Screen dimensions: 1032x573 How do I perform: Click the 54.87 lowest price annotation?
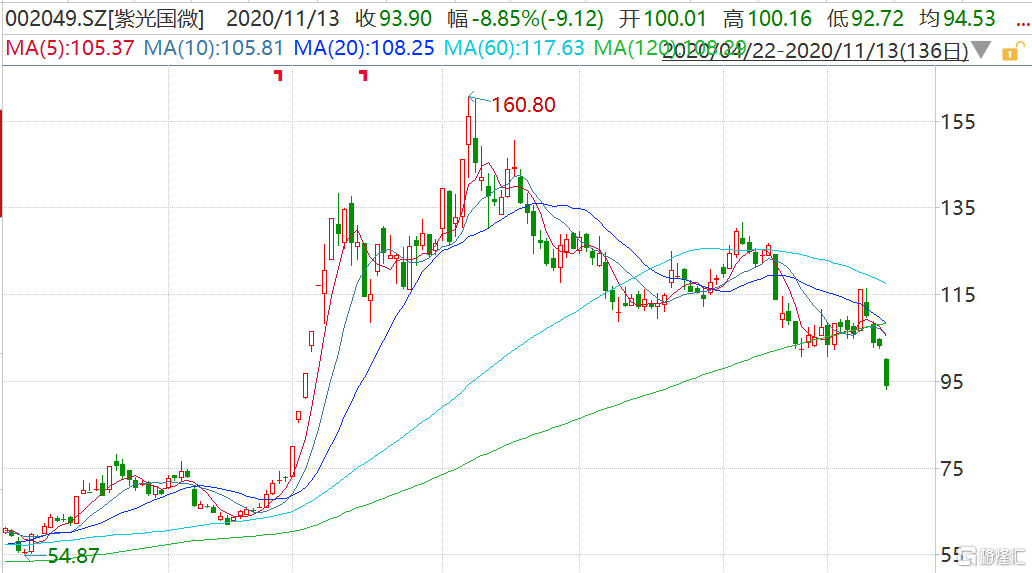point(73,556)
